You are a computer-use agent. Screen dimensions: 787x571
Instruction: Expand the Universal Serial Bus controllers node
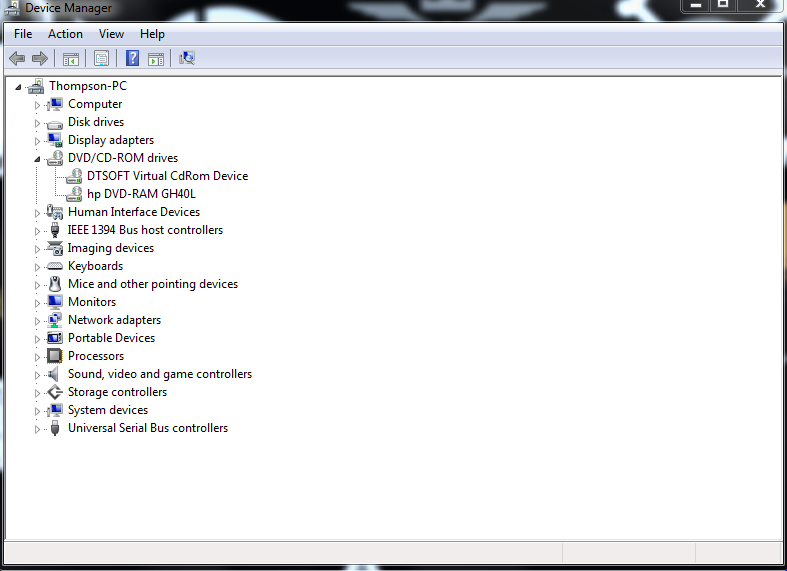(x=38, y=428)
